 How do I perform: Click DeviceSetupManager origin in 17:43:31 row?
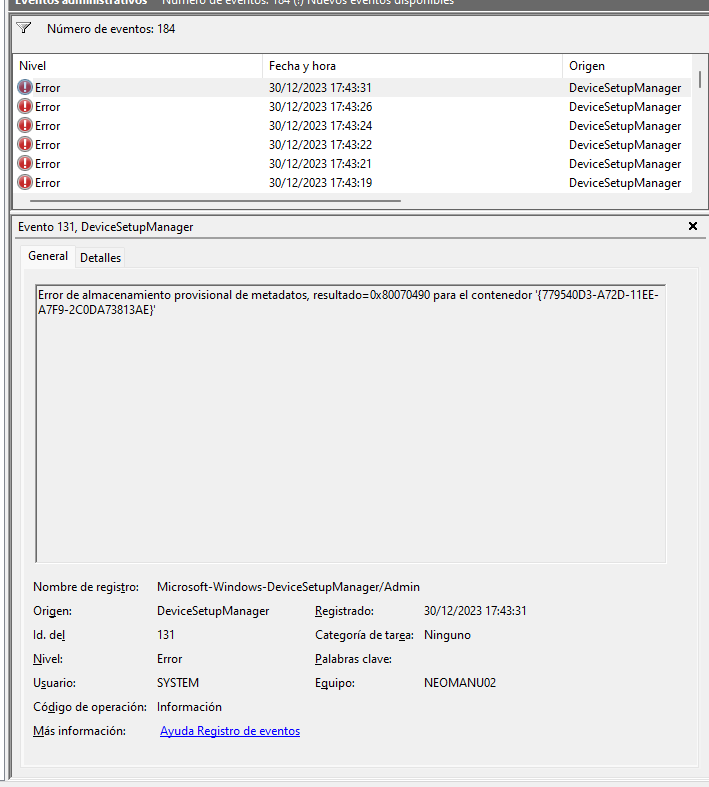coord(625,88)
